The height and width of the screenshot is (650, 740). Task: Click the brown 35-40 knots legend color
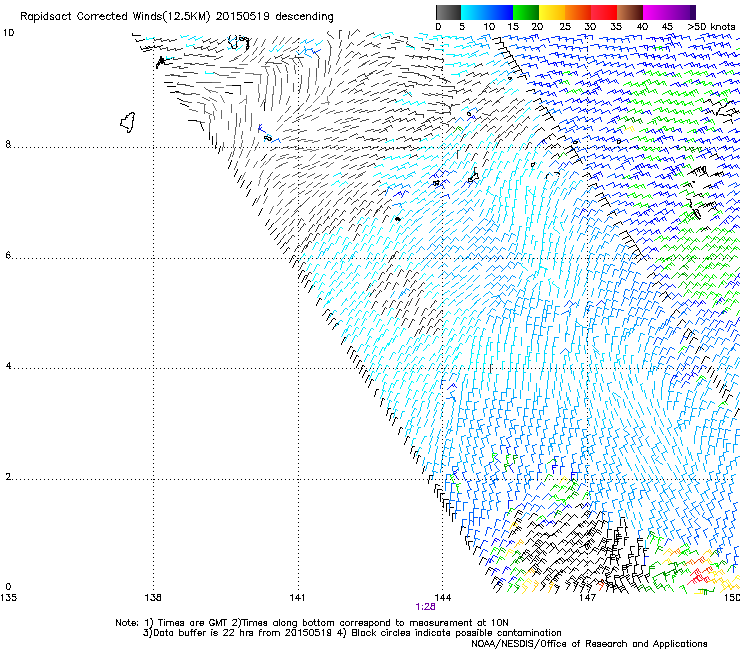point(630,12)
